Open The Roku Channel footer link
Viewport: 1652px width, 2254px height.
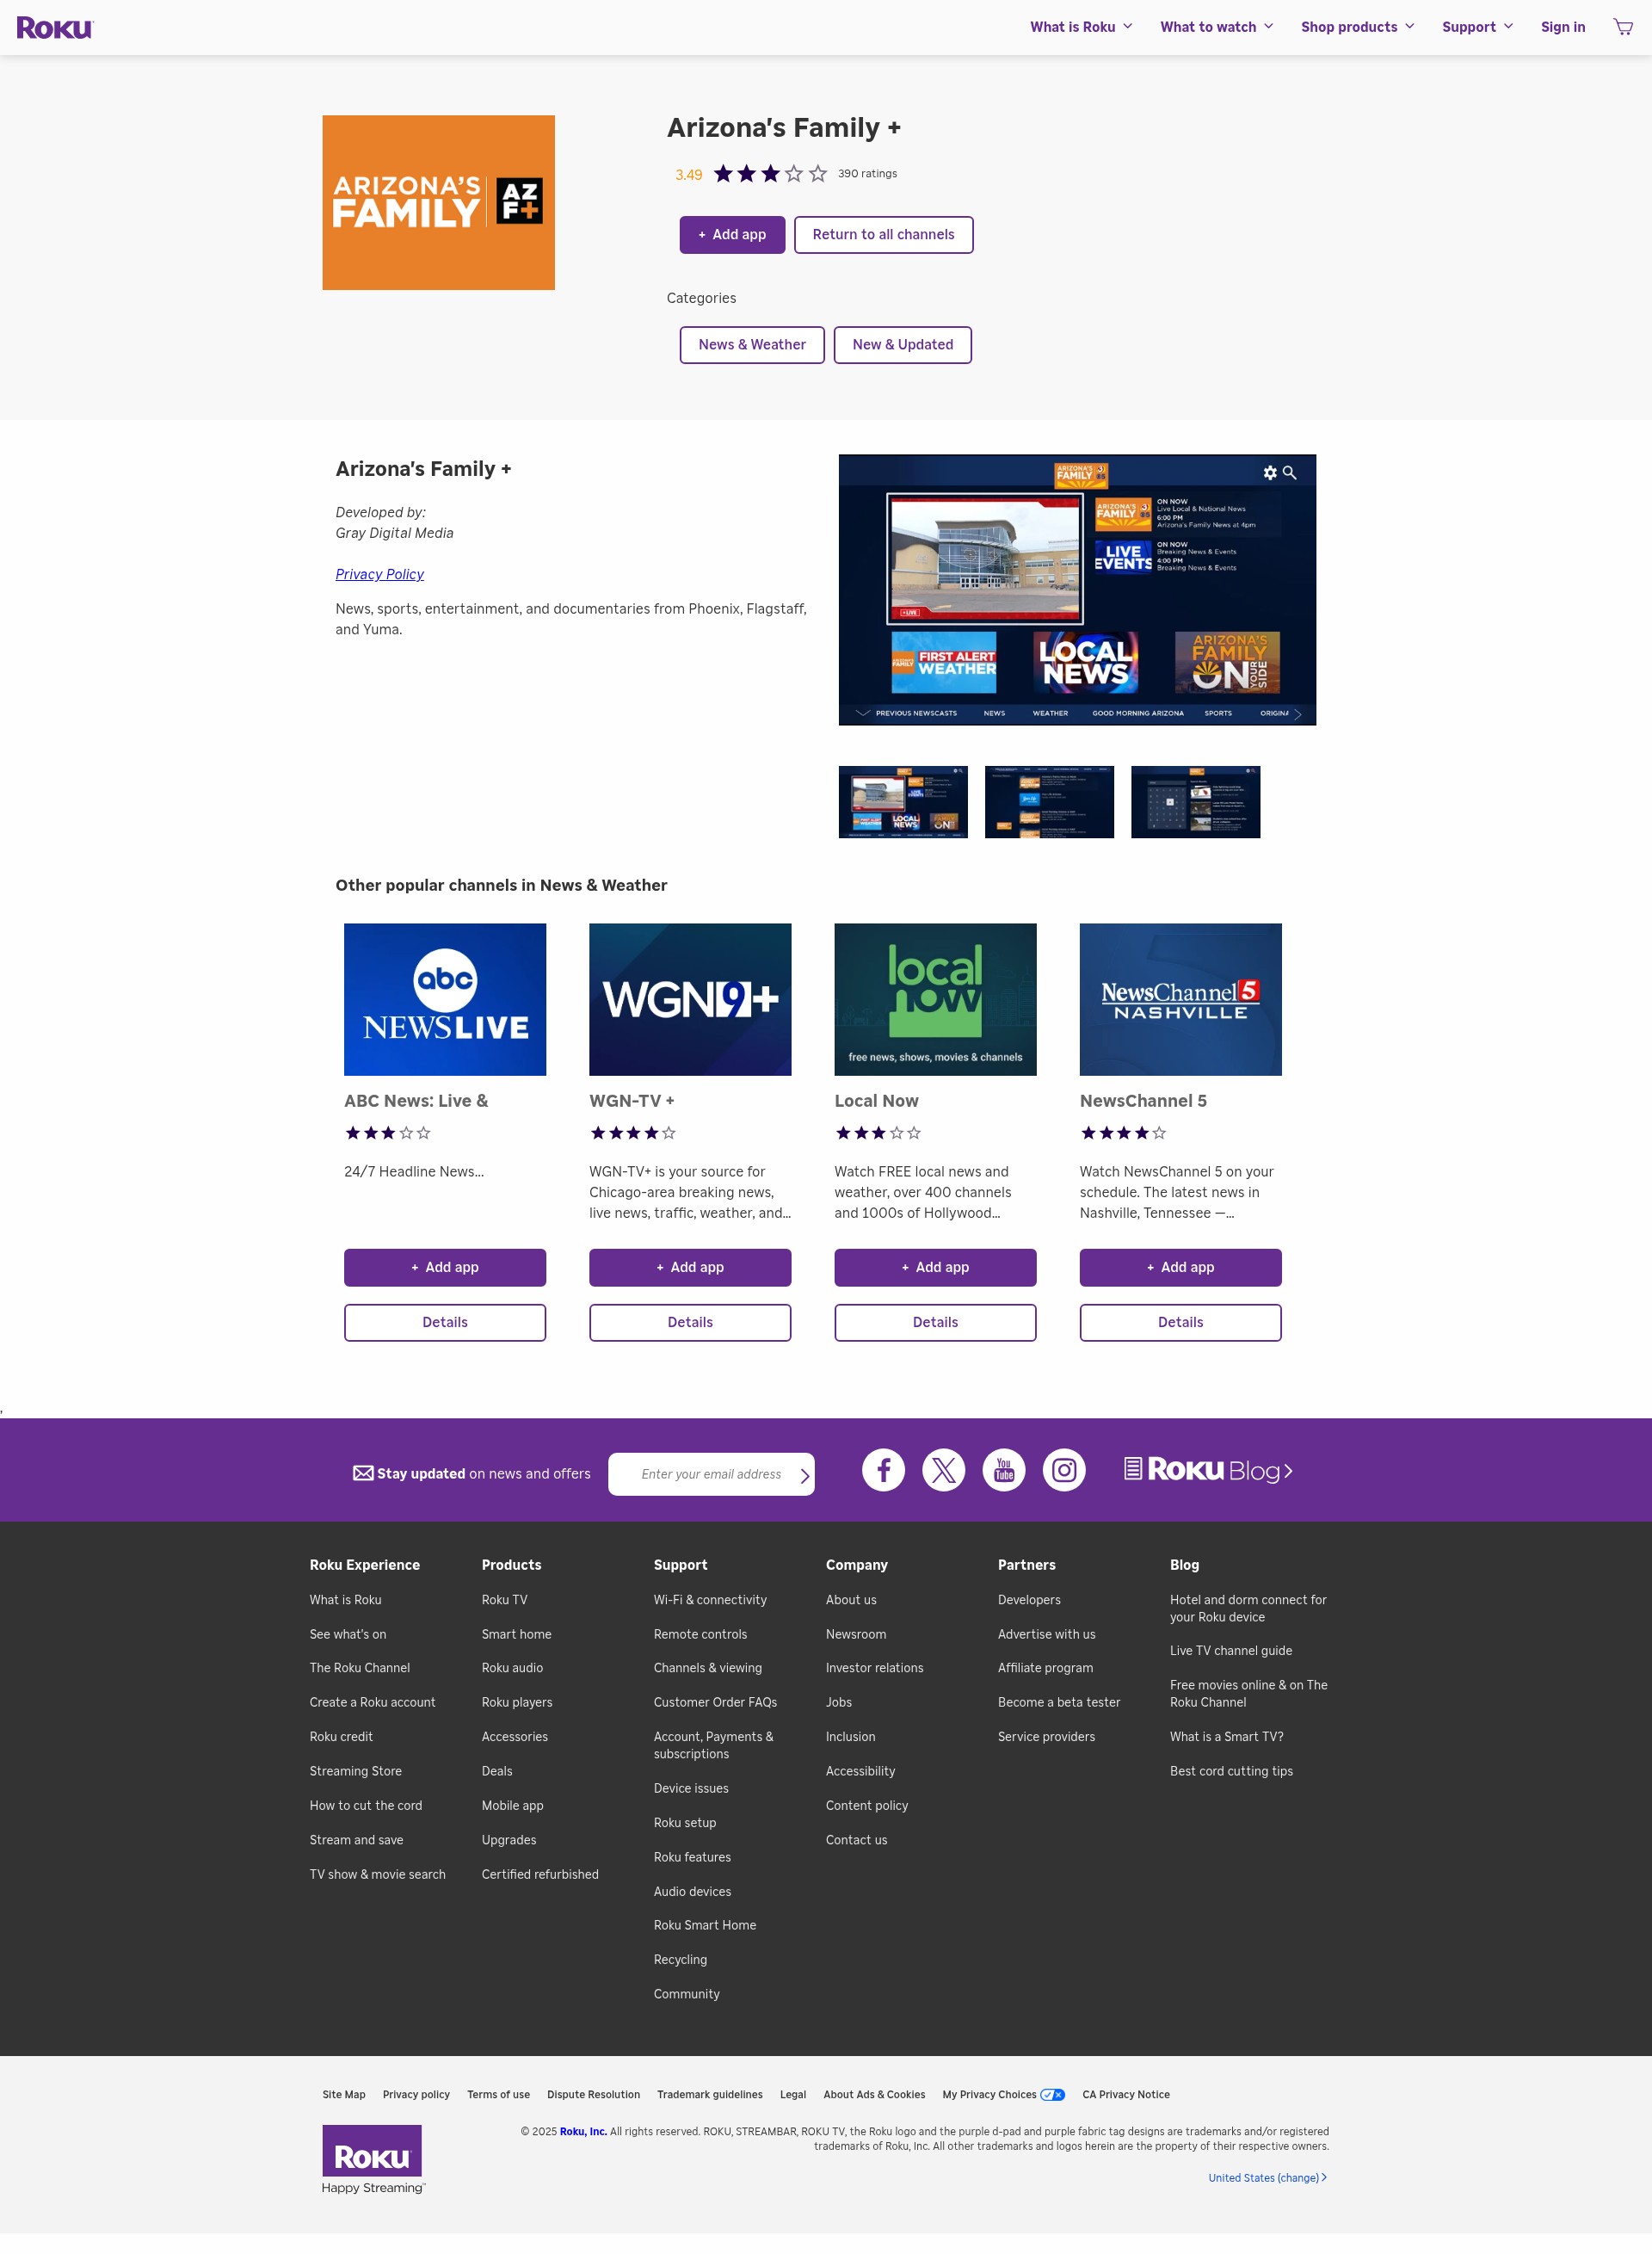[x=359, y=1668]
